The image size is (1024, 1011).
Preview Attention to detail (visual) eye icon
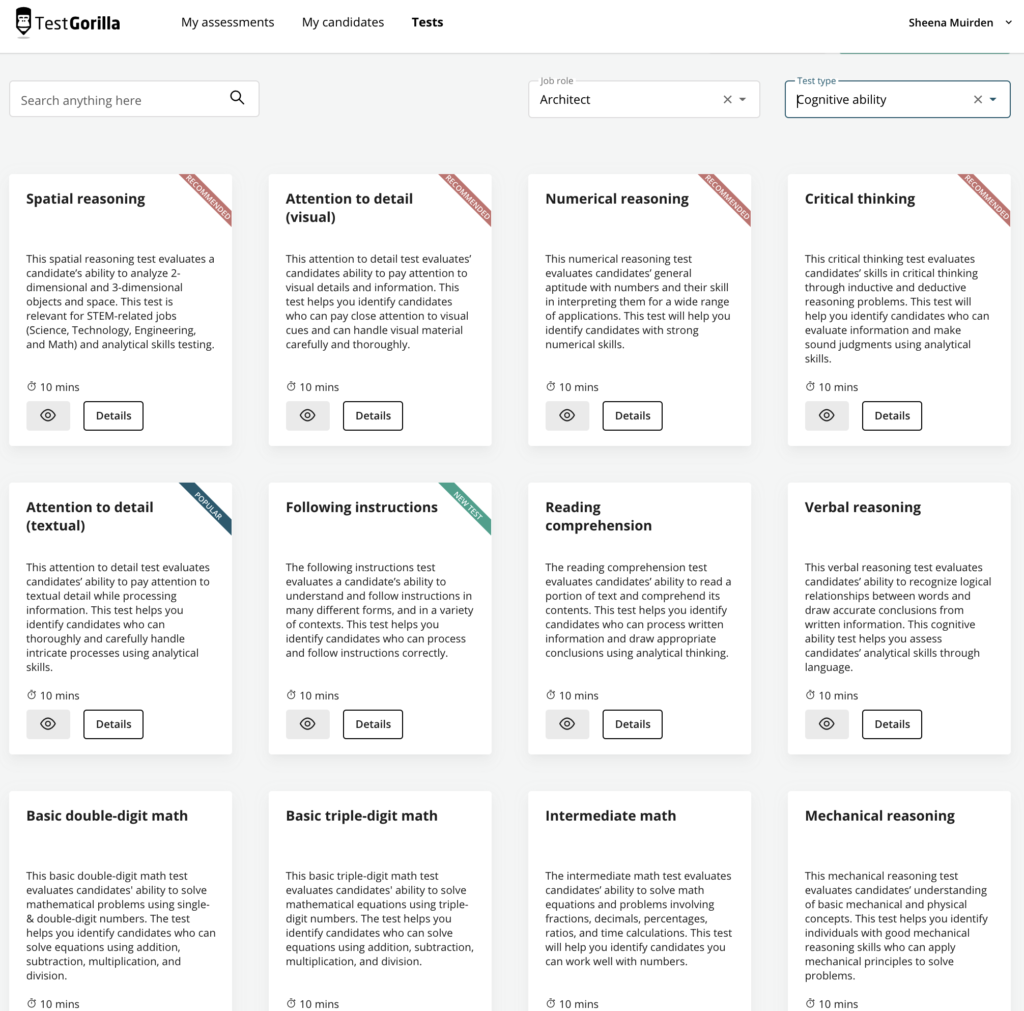pyautogui.click(x=308, y=415)
